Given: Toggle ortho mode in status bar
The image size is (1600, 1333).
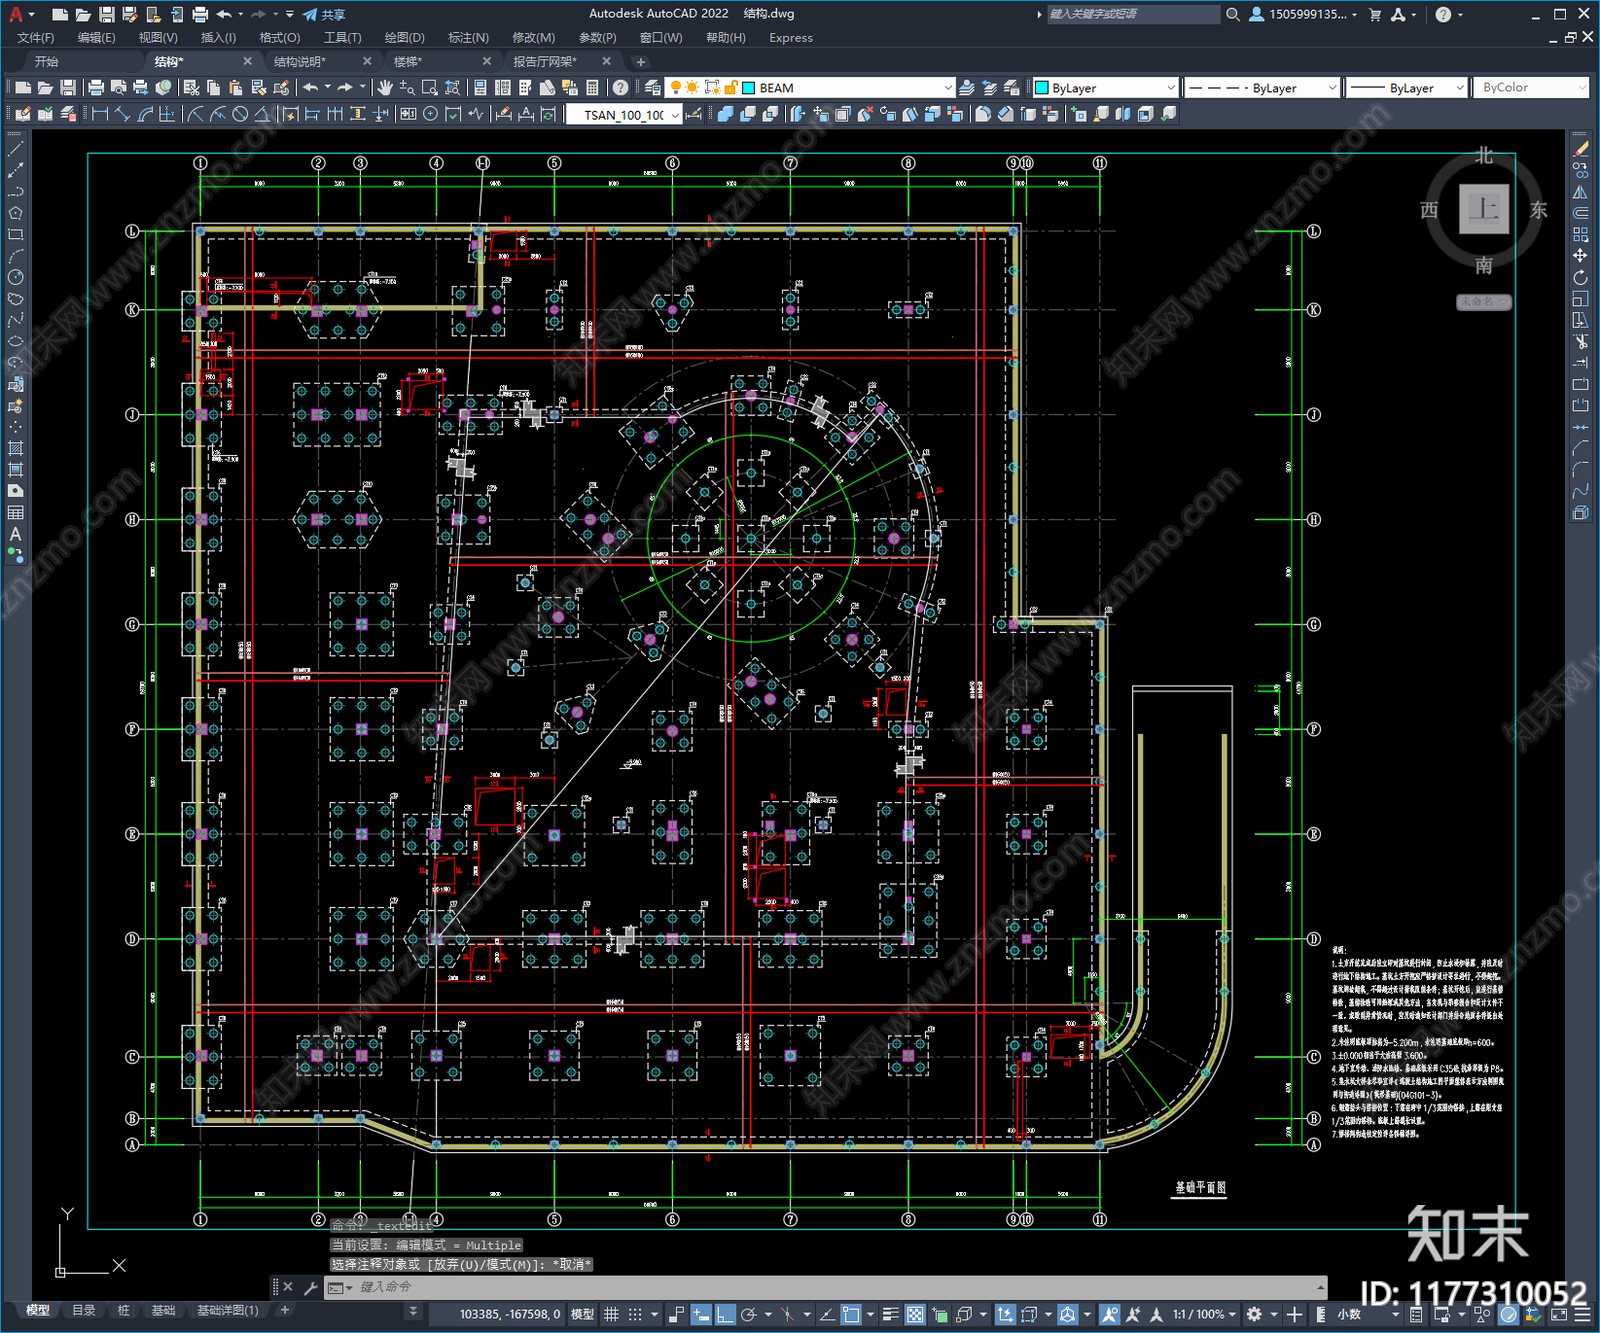Looking at the screenshot, I should point(725,1314).
